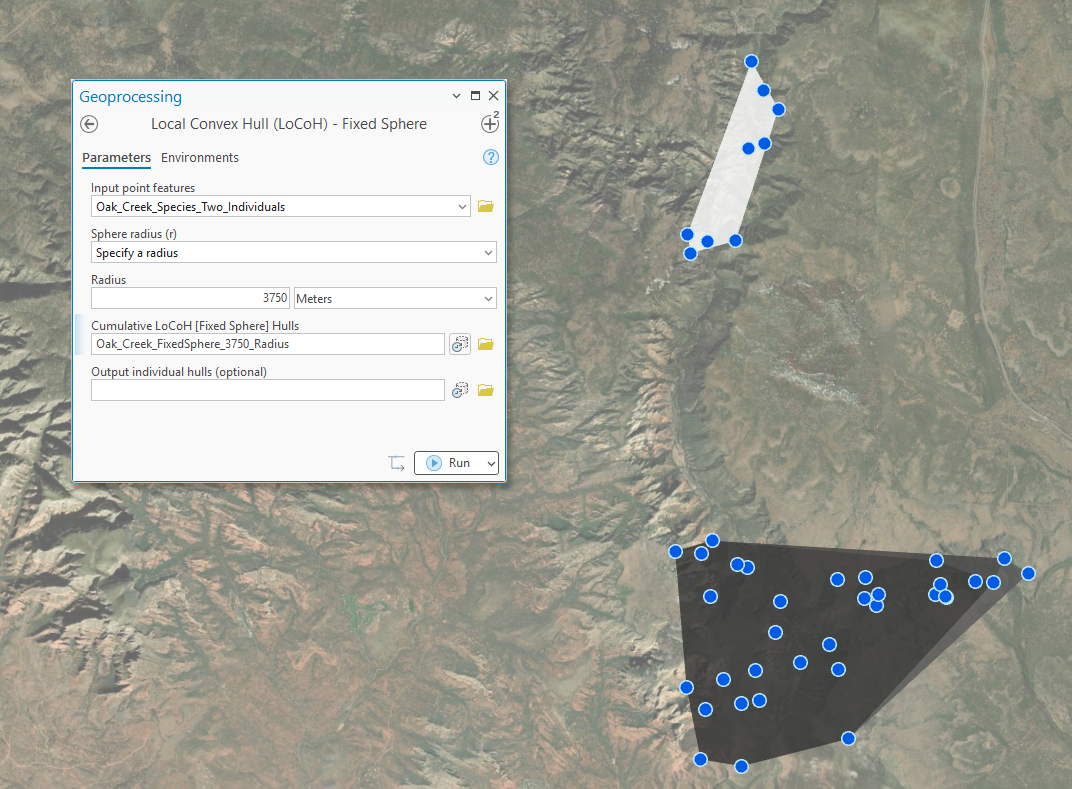The image size is (1072, 789).
Task: Select the easternmost blue point on the map
Action: tap(1028, 574)
